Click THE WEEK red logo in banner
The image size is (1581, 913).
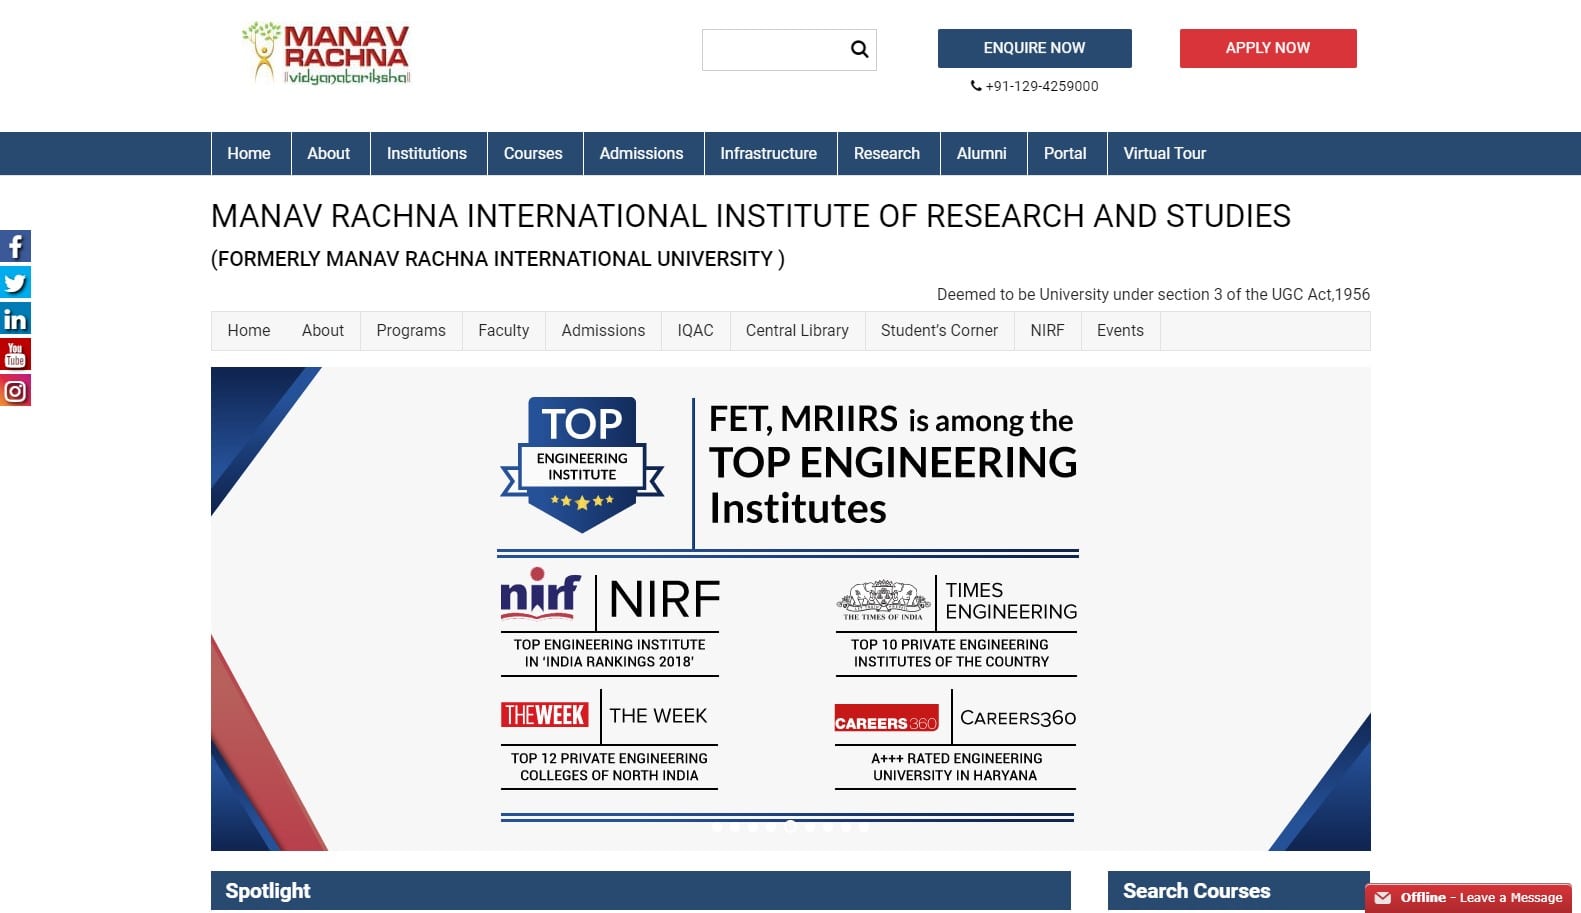click(545, 715)
